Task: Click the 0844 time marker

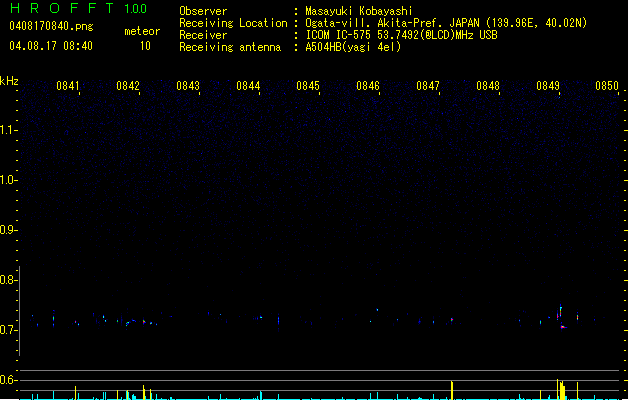Action: click(x=248, y=86)
